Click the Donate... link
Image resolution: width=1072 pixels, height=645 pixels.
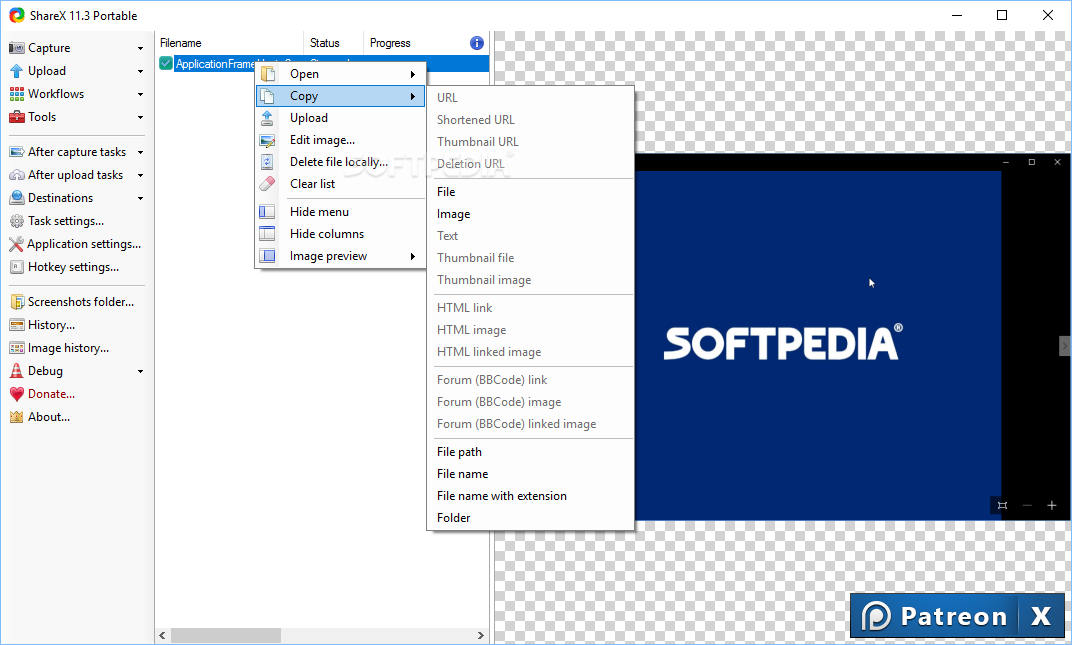pyautogui.click(x=51, y=394)
